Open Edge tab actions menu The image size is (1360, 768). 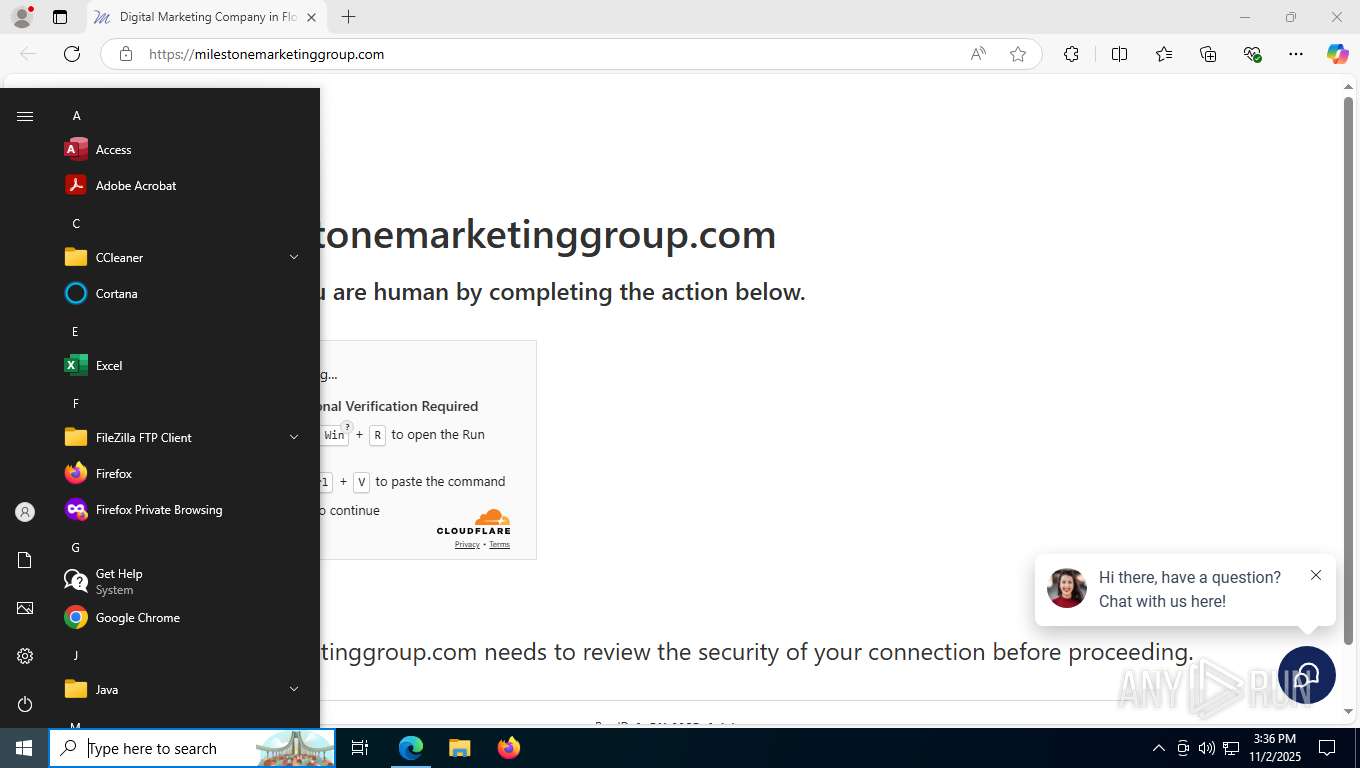[x=60, y=17]
